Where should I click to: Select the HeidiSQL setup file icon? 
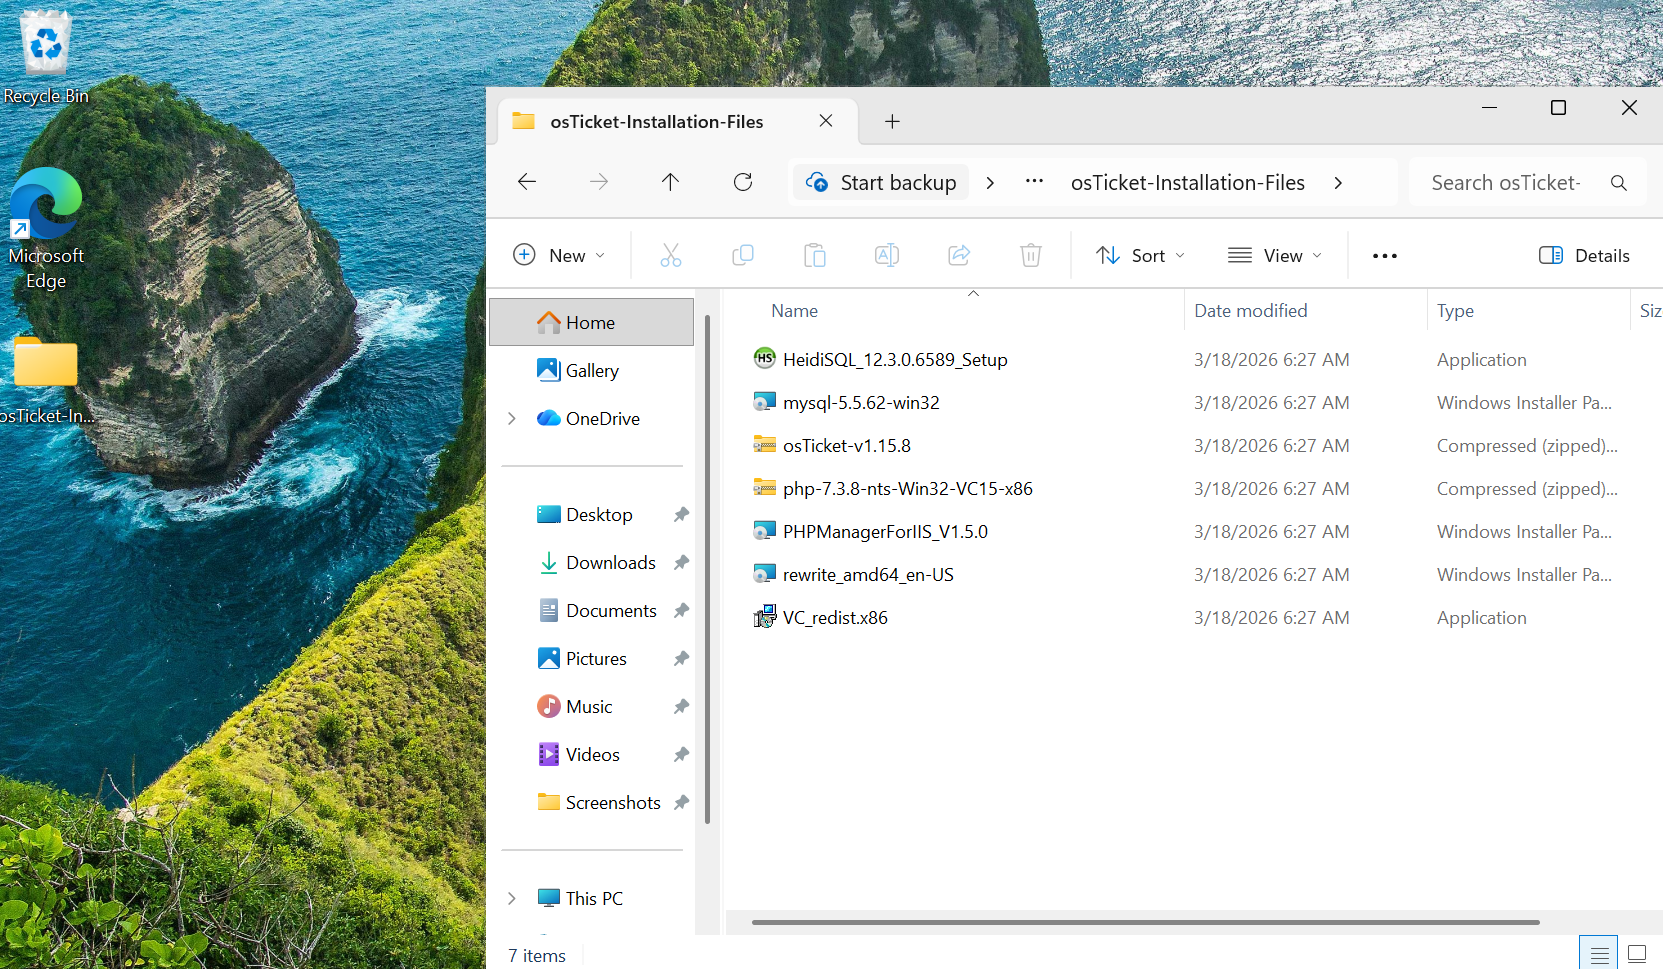765,359
